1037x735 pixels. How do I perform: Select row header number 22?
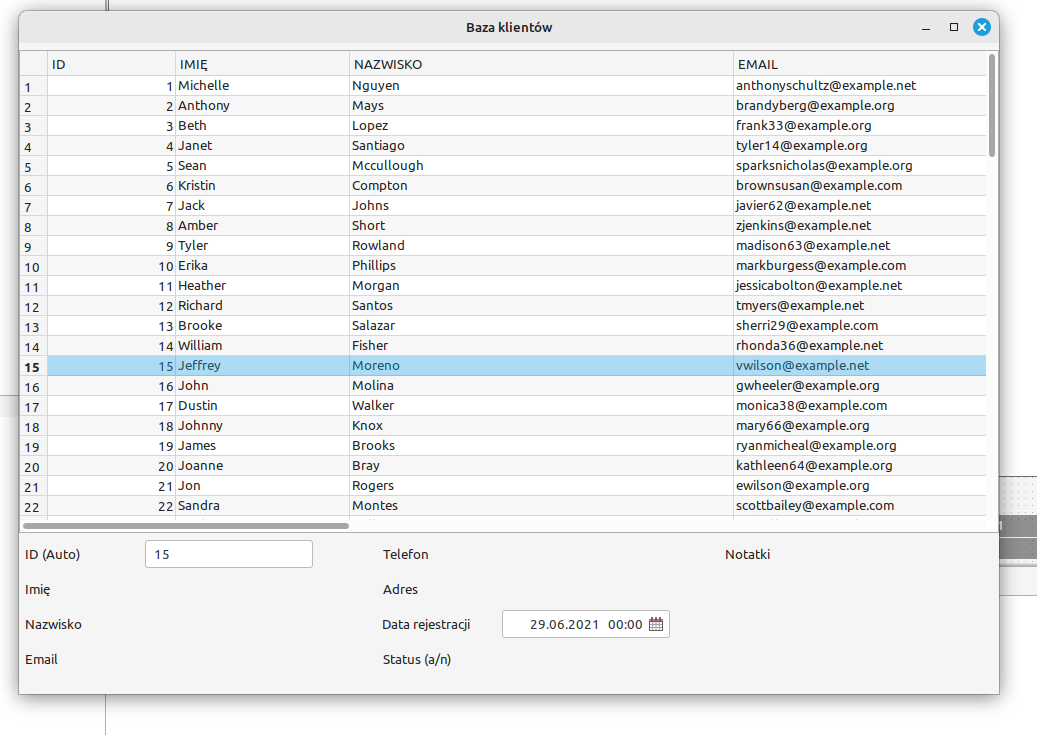click(x=33, y=506)
